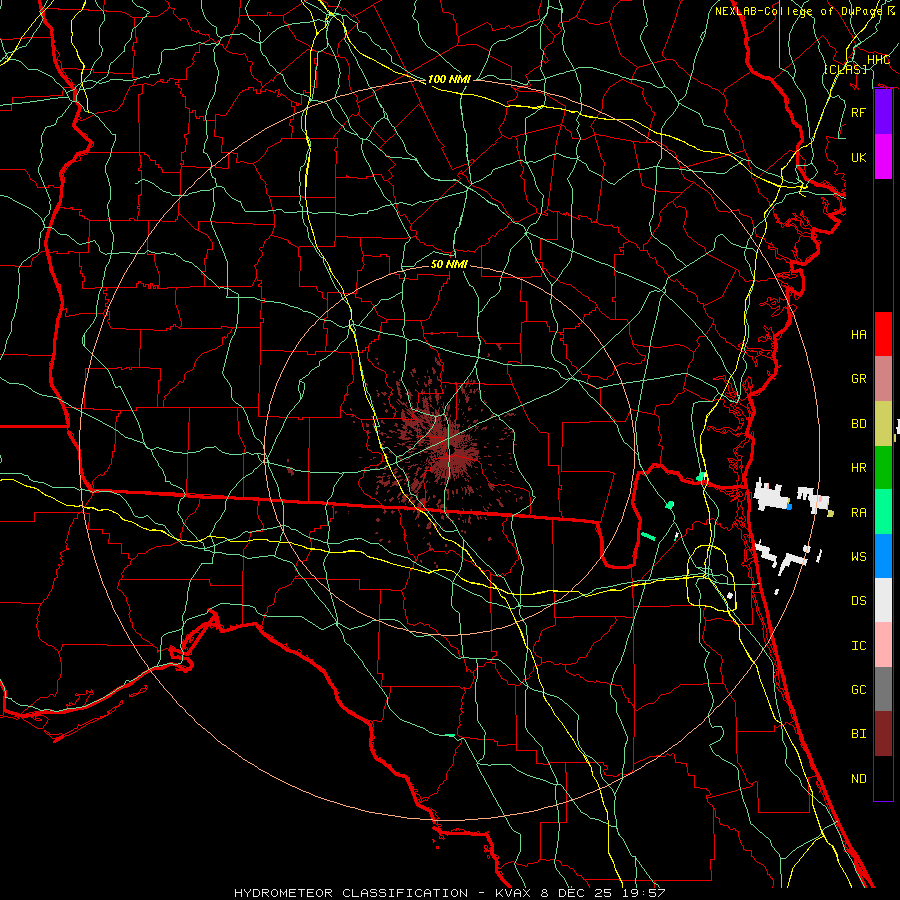This screenshot has height=900, width=900.
Task: Click the 'UK' legend label
Action: pos(858,157)
